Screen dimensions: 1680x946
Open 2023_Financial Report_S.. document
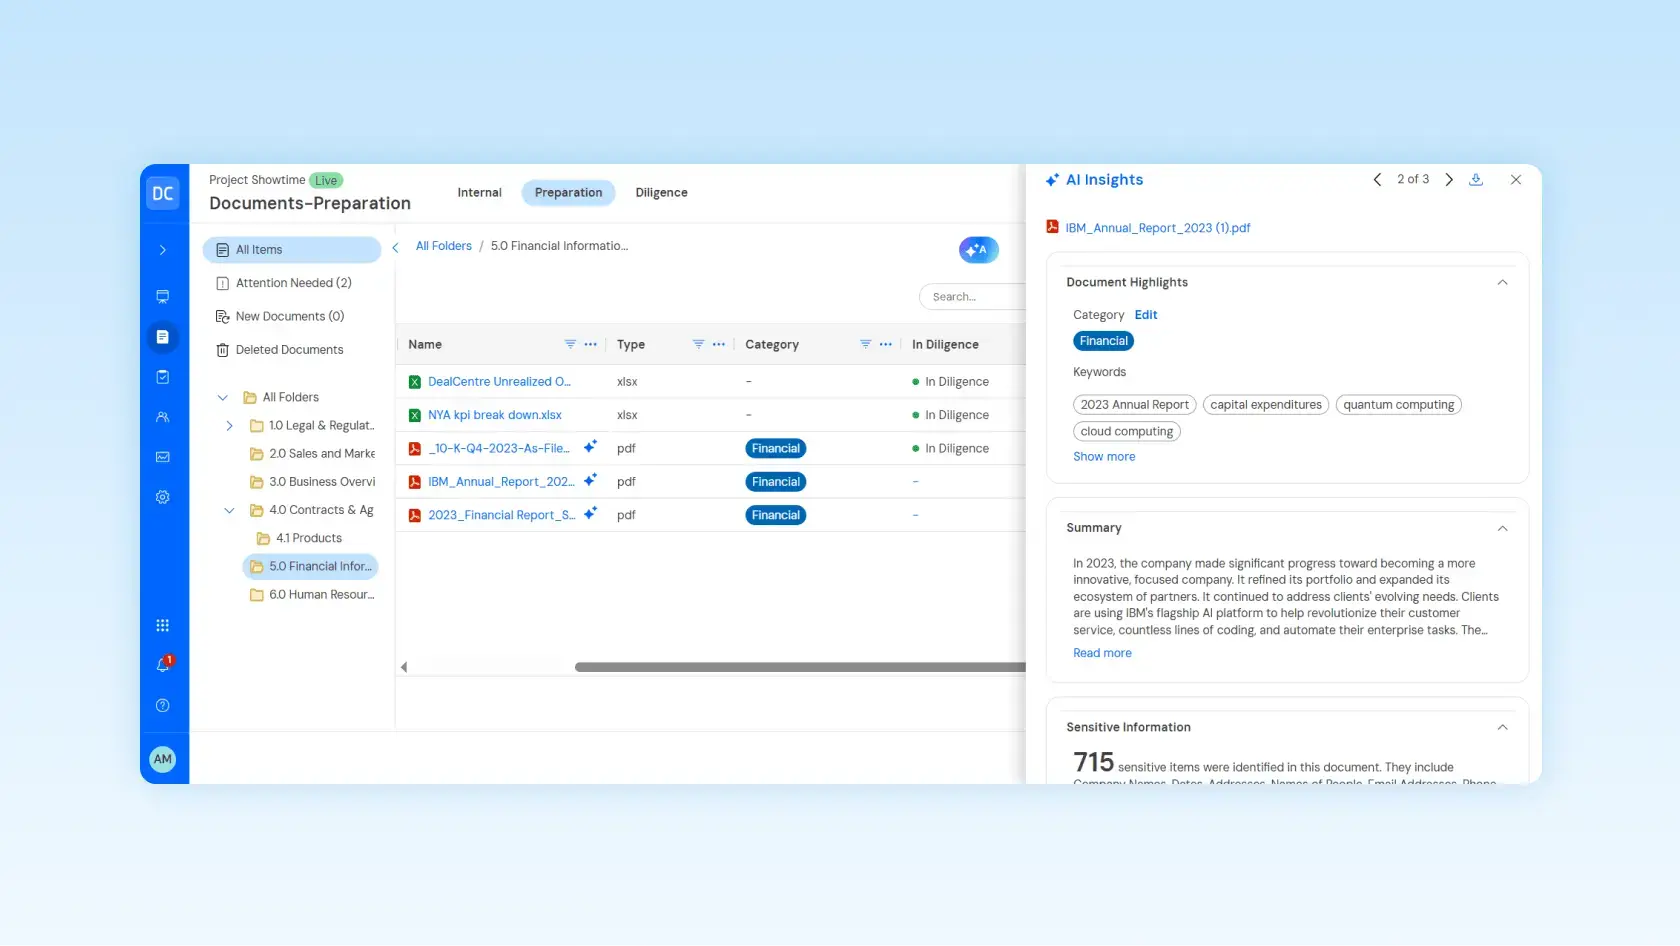(x=501, y=515)
